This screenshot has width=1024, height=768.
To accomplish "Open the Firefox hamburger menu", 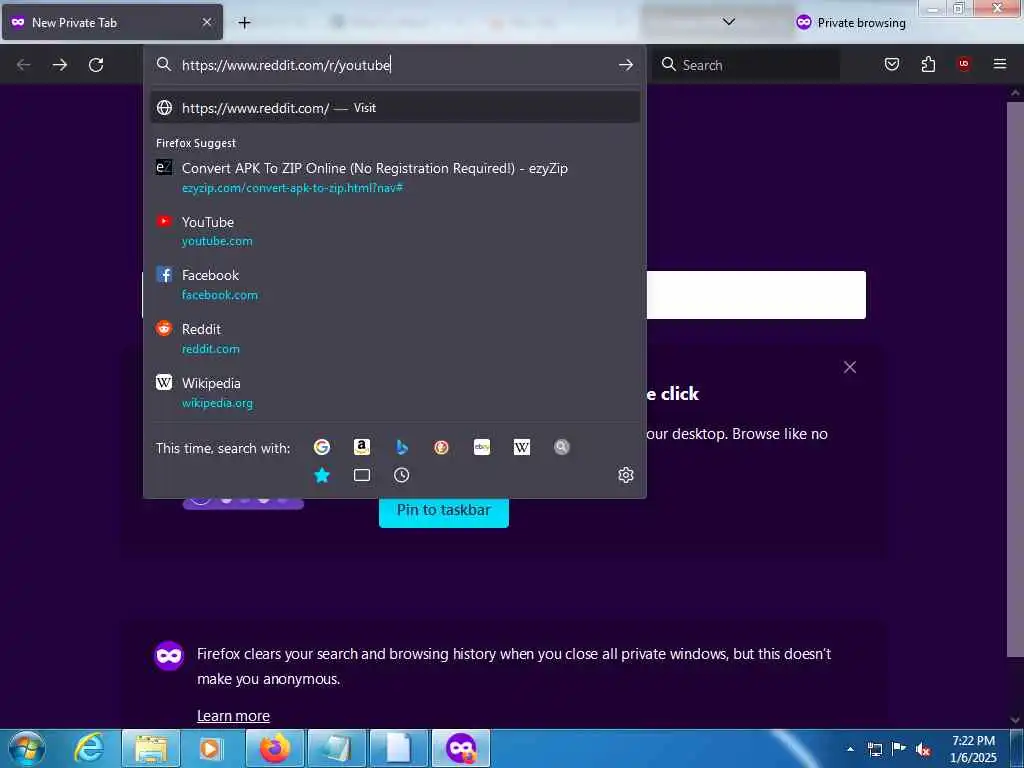I will click(1000, 64).
